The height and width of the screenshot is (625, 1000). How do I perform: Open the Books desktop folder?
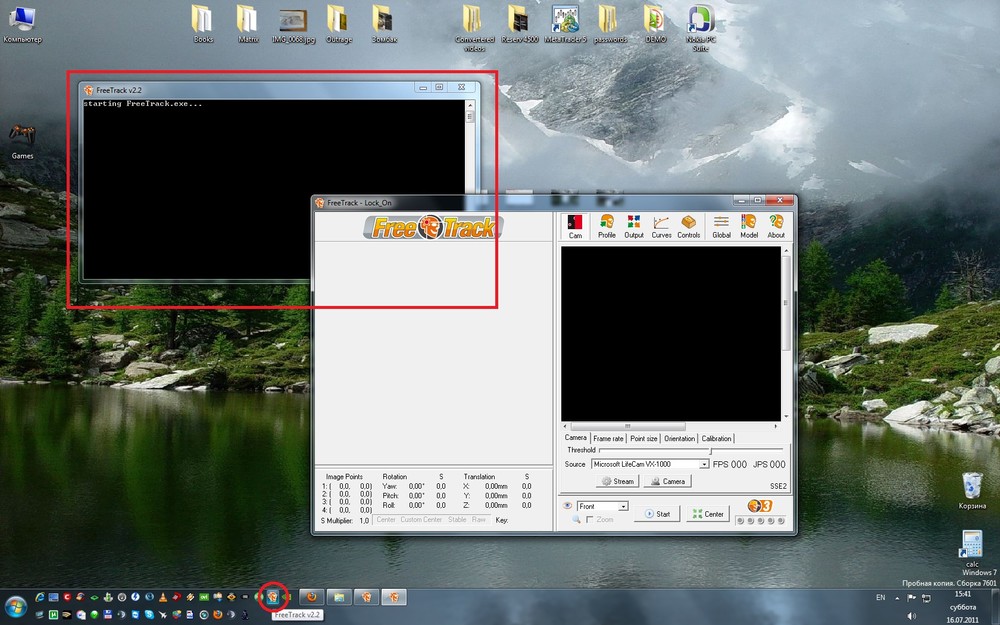click(x=203, y=24)
